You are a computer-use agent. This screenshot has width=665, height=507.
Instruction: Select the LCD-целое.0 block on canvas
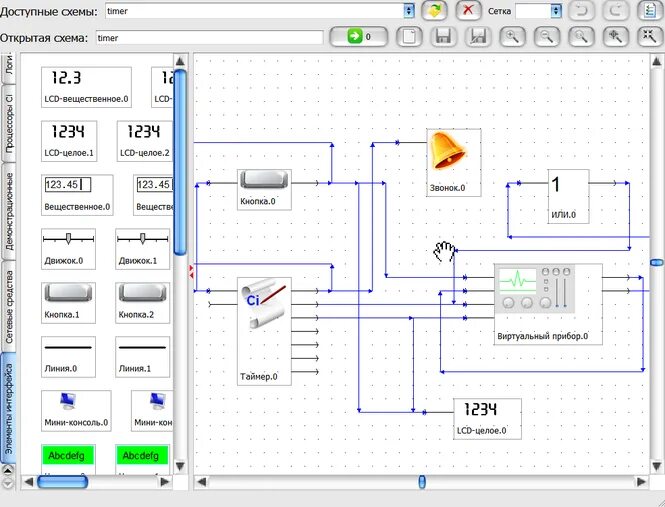tap(487, 419)
